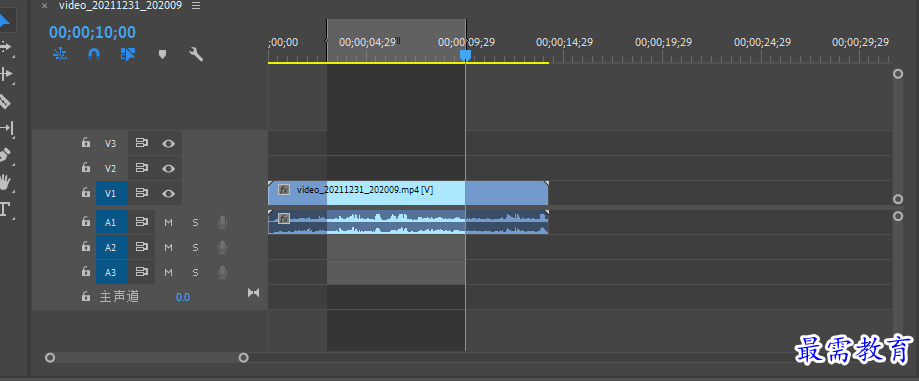The width and height of the screenshot is (919, 381).
Task: Add a marker with marker icon
Action: (162, 54)
